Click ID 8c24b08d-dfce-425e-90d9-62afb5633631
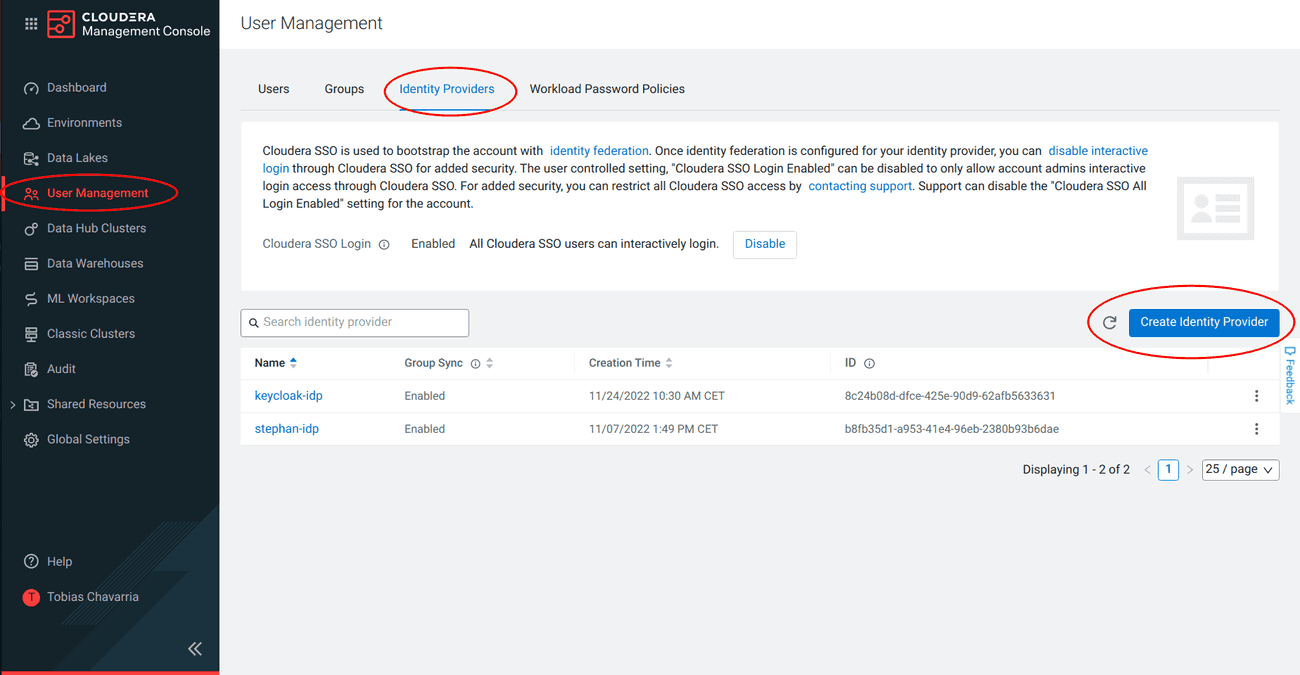1300x675 pixels. [950, 396]
